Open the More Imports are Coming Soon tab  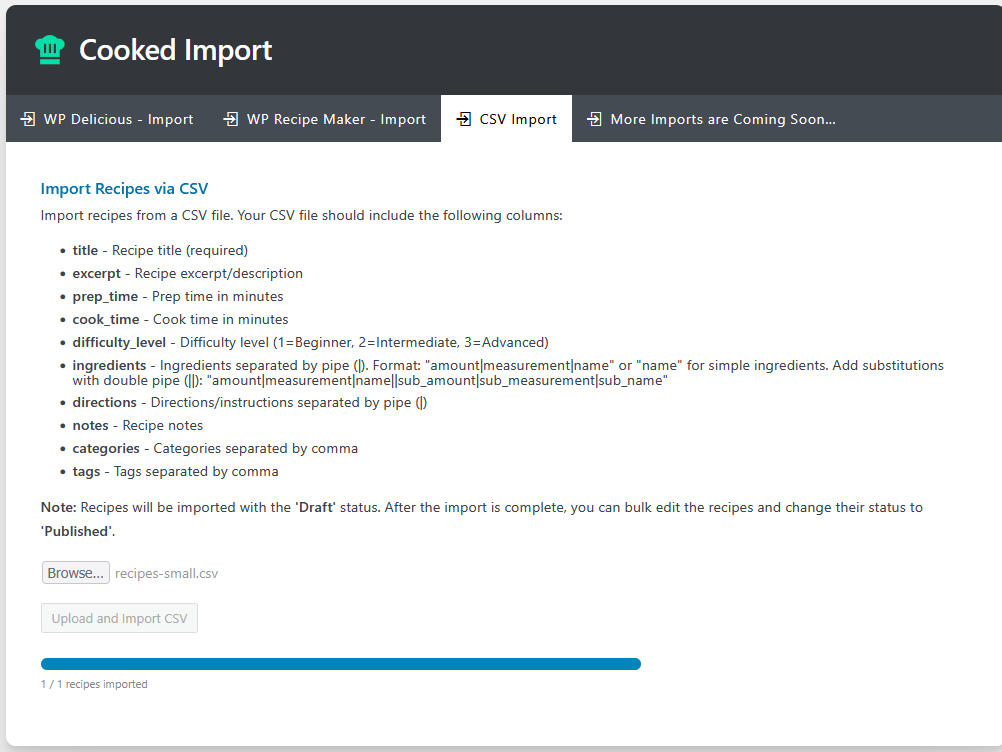[x=722, y=119]
